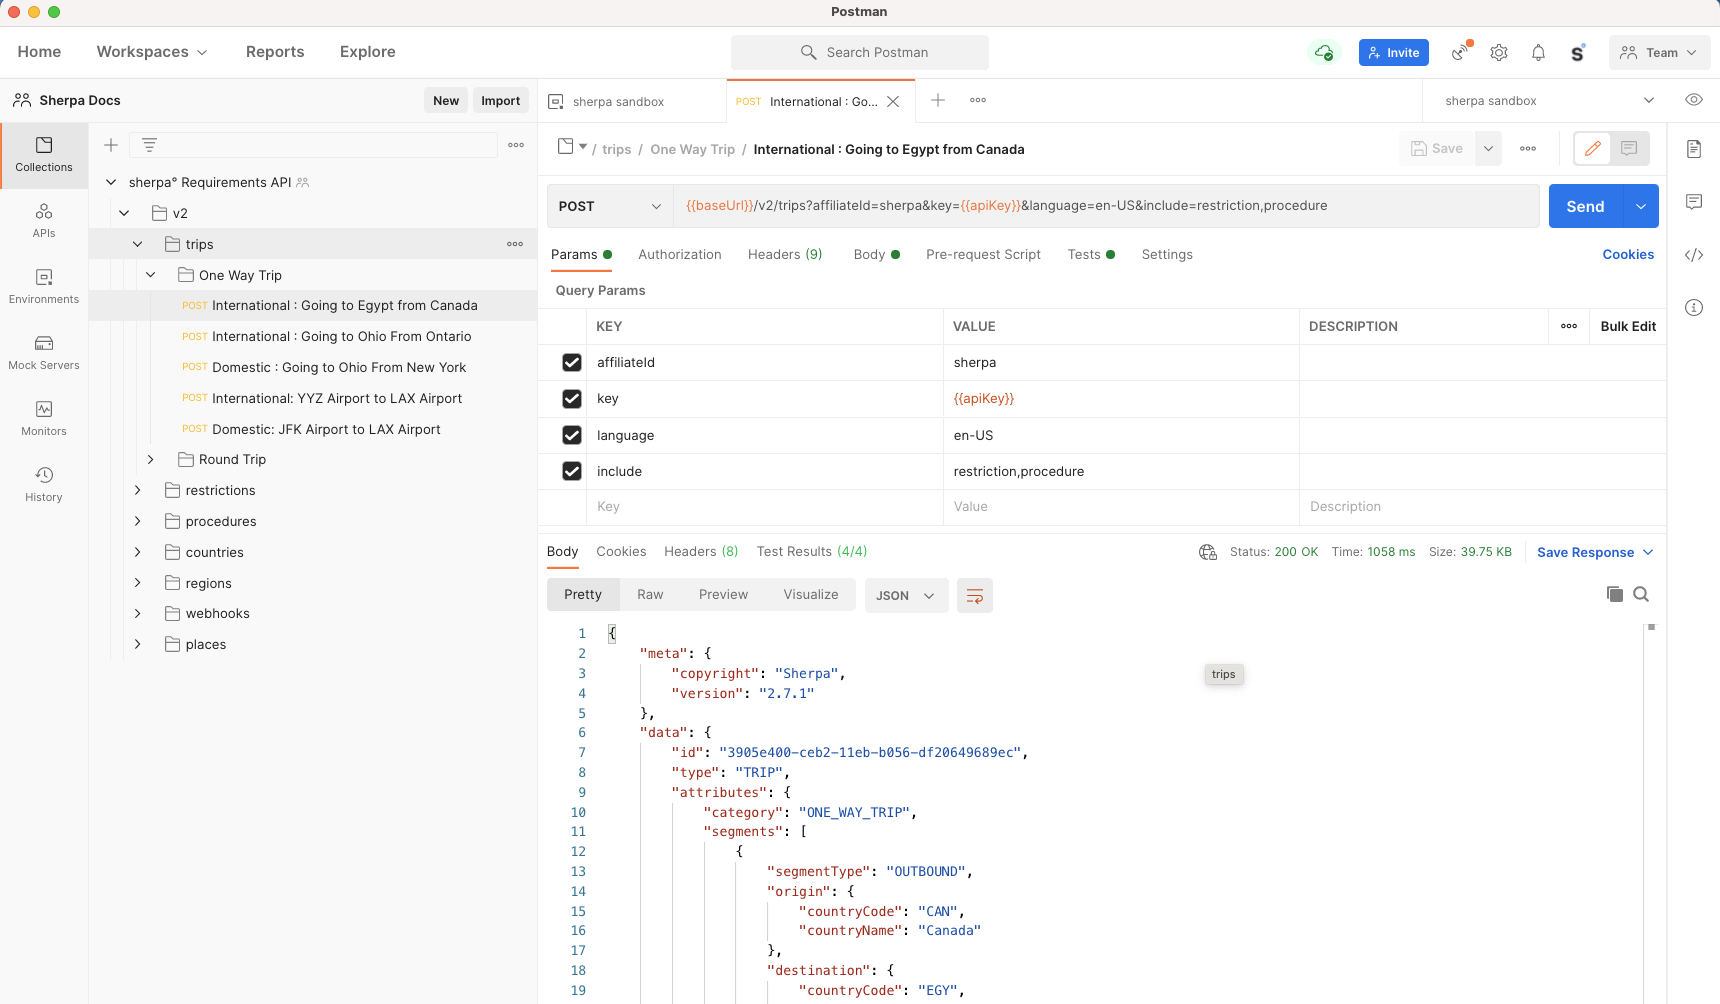Viewport: 1720px width, 1004px height.
Task: Open the tab options ellipsis menu
Action: point(978,100)
